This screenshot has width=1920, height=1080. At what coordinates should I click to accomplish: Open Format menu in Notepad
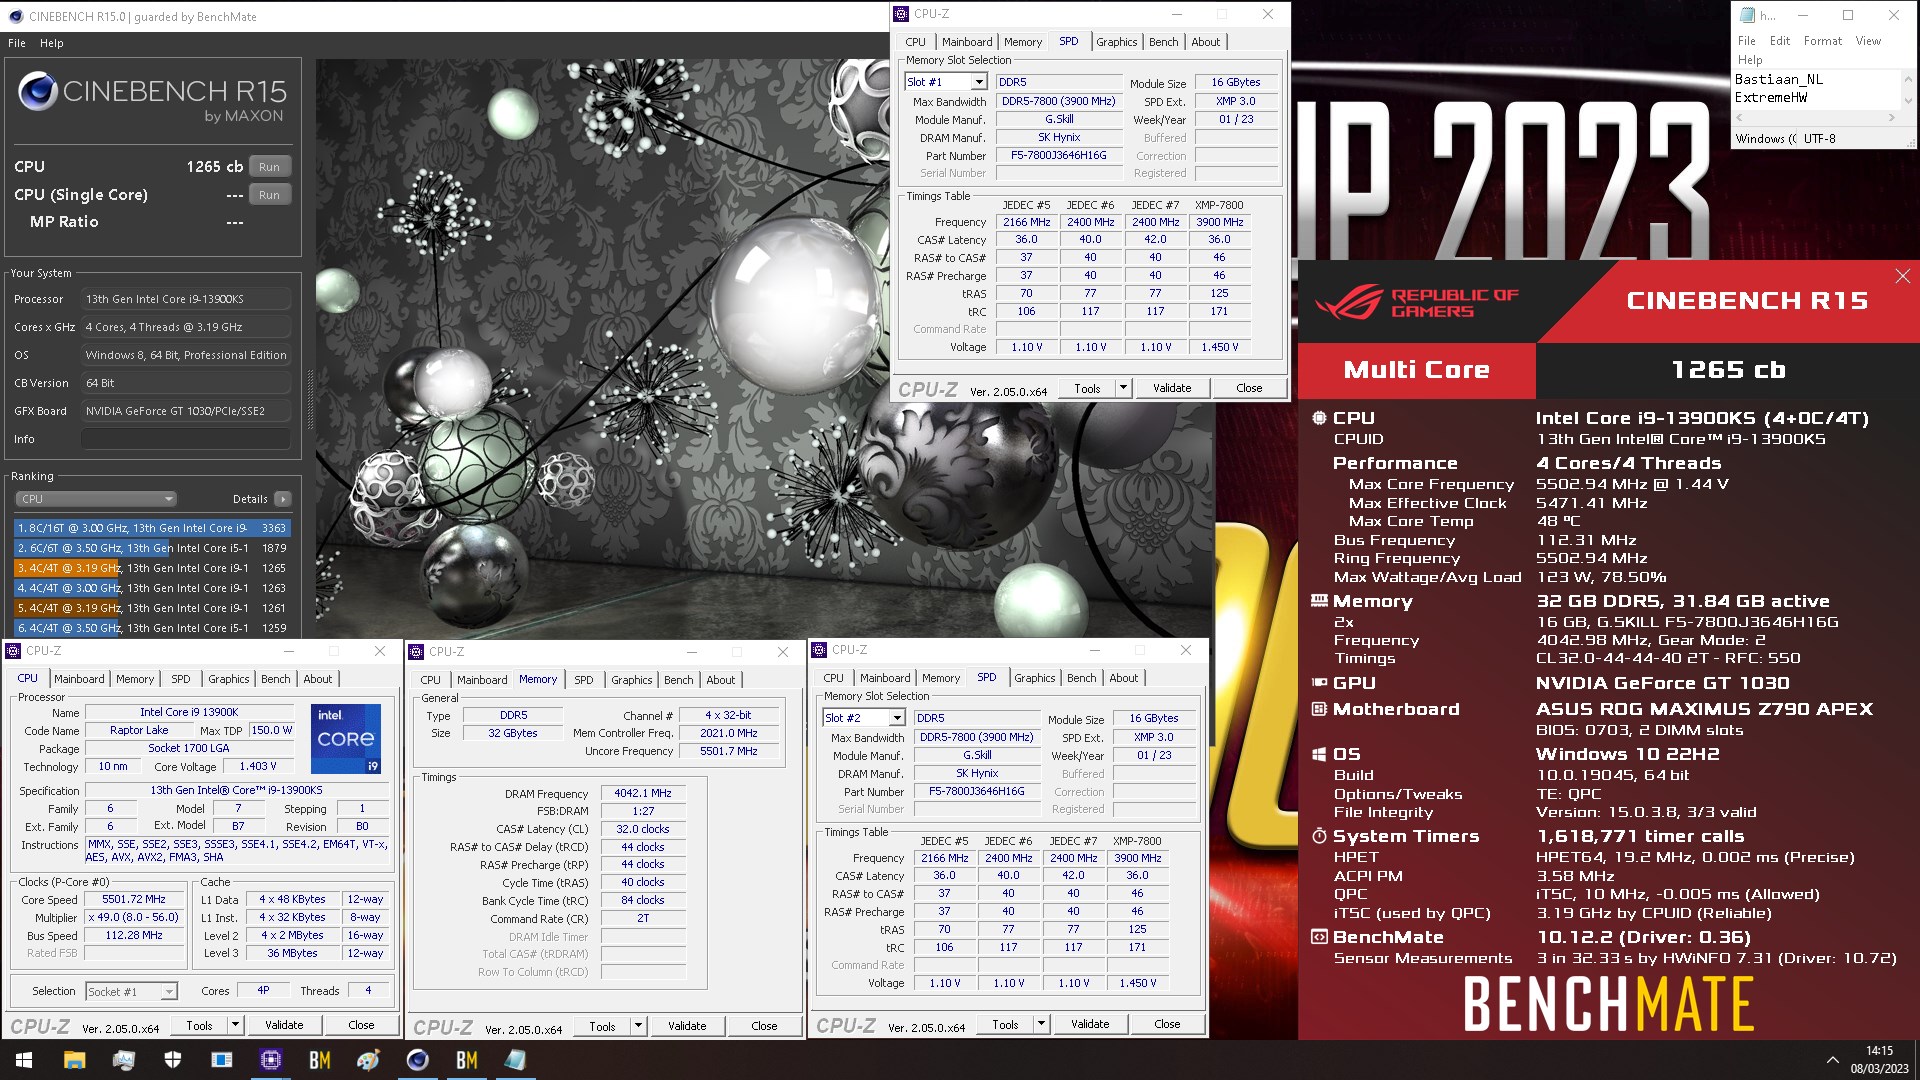1823,41
